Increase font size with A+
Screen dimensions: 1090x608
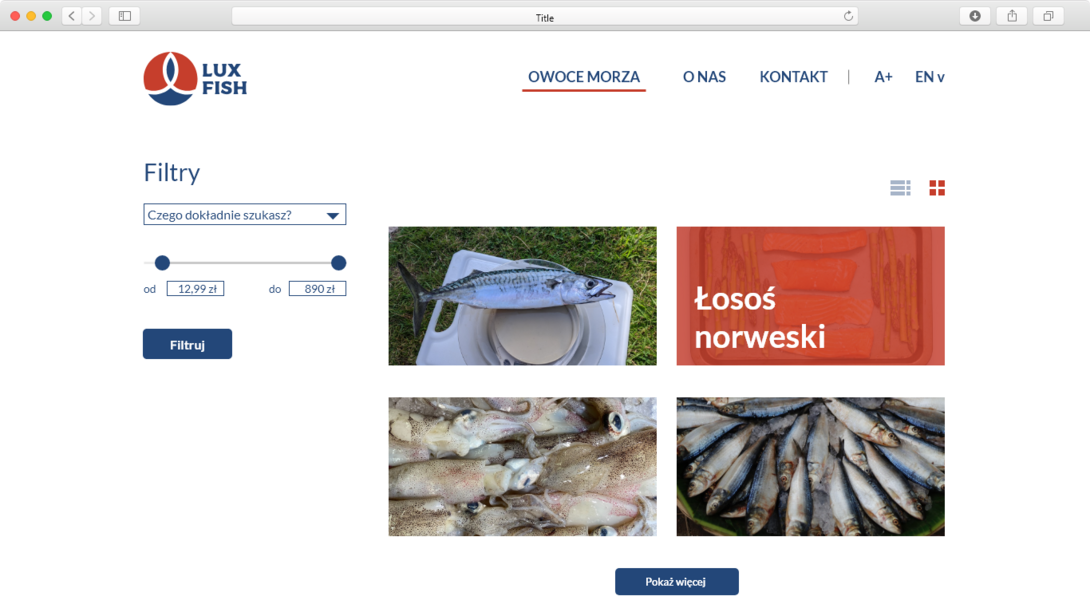[x=883, y=77]
